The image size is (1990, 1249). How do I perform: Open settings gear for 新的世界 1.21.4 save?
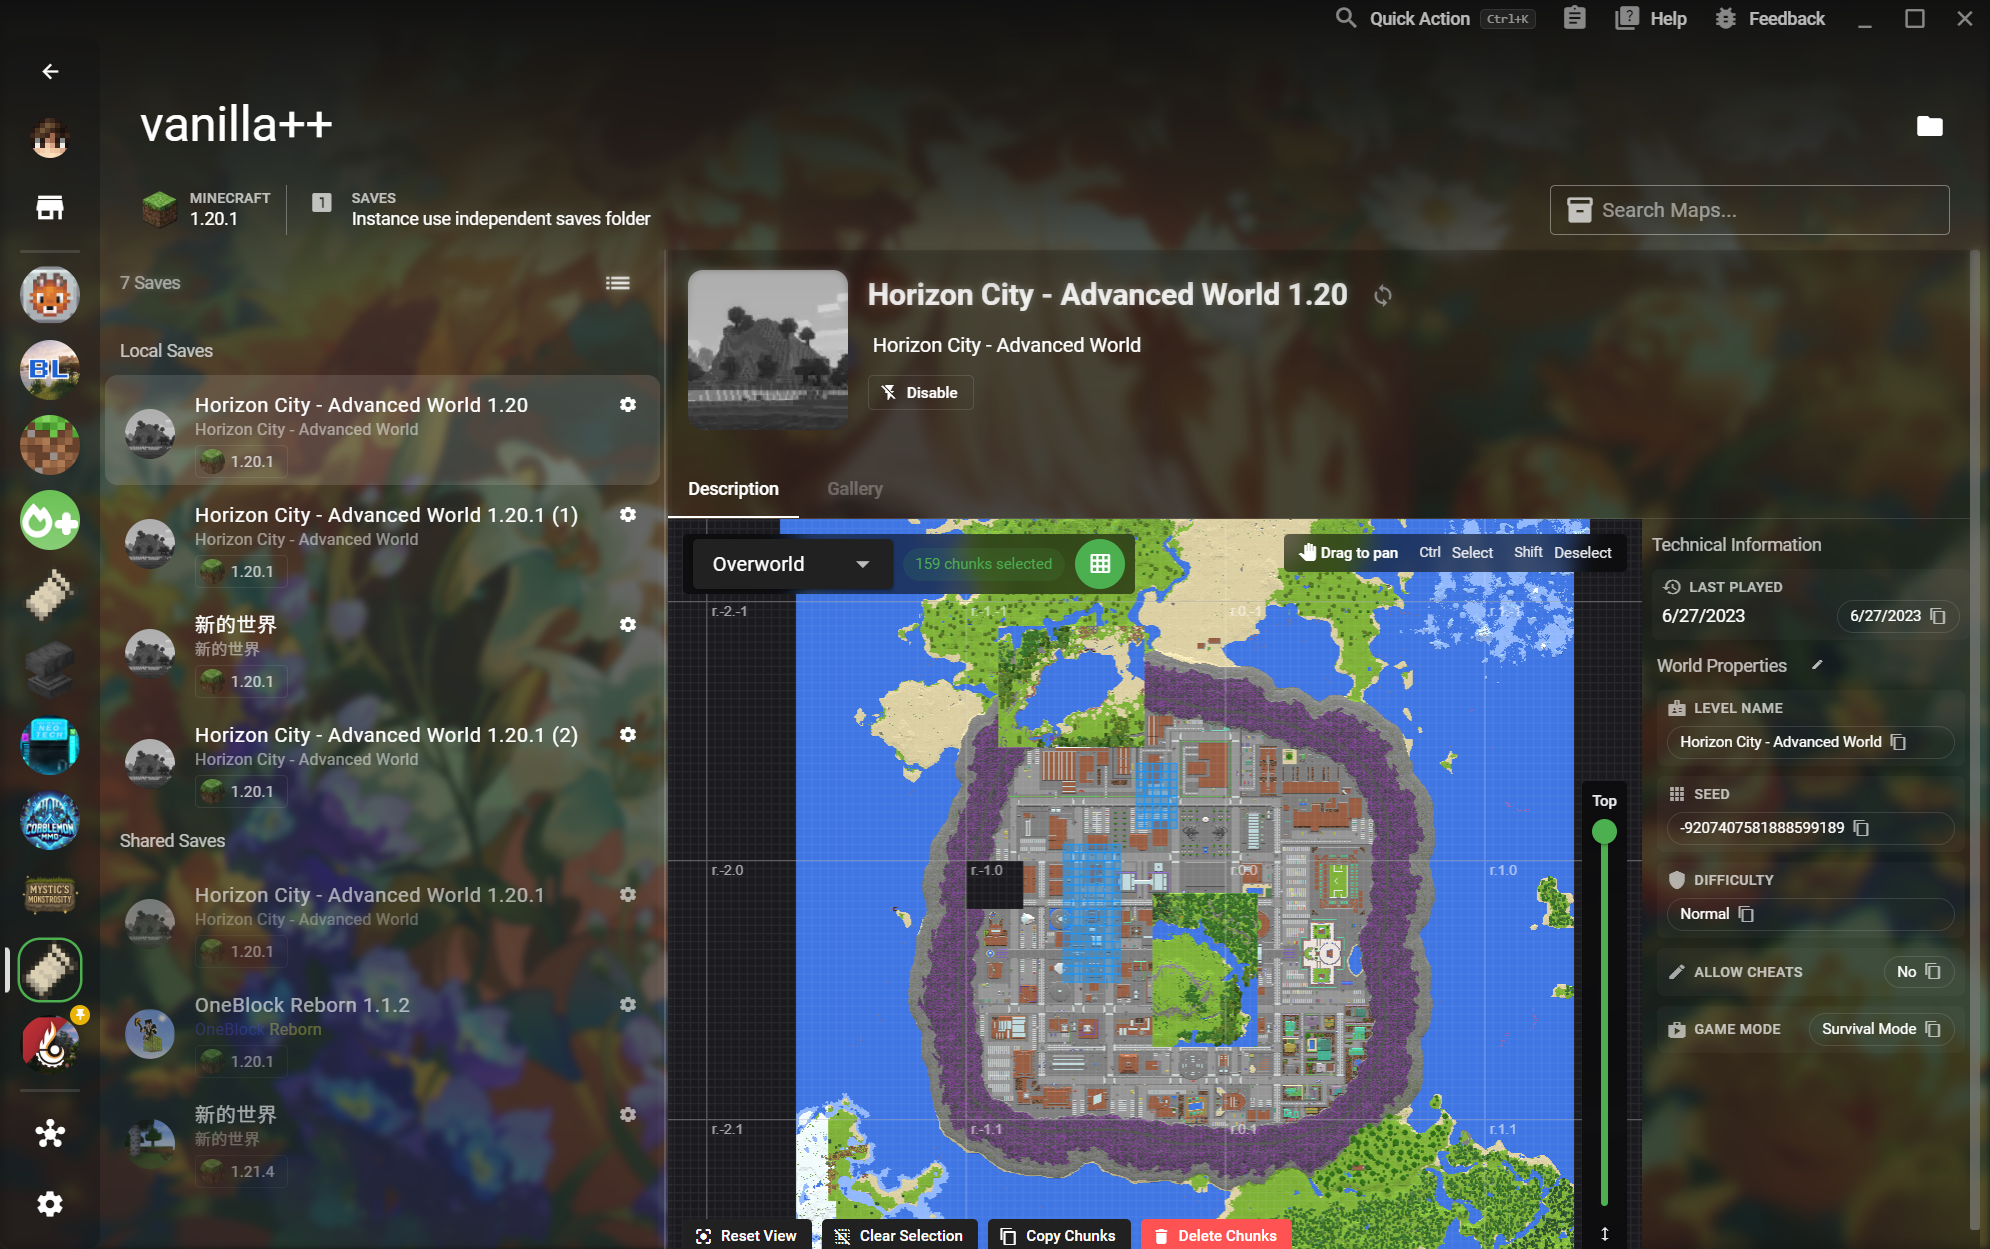click(628, 1115)
